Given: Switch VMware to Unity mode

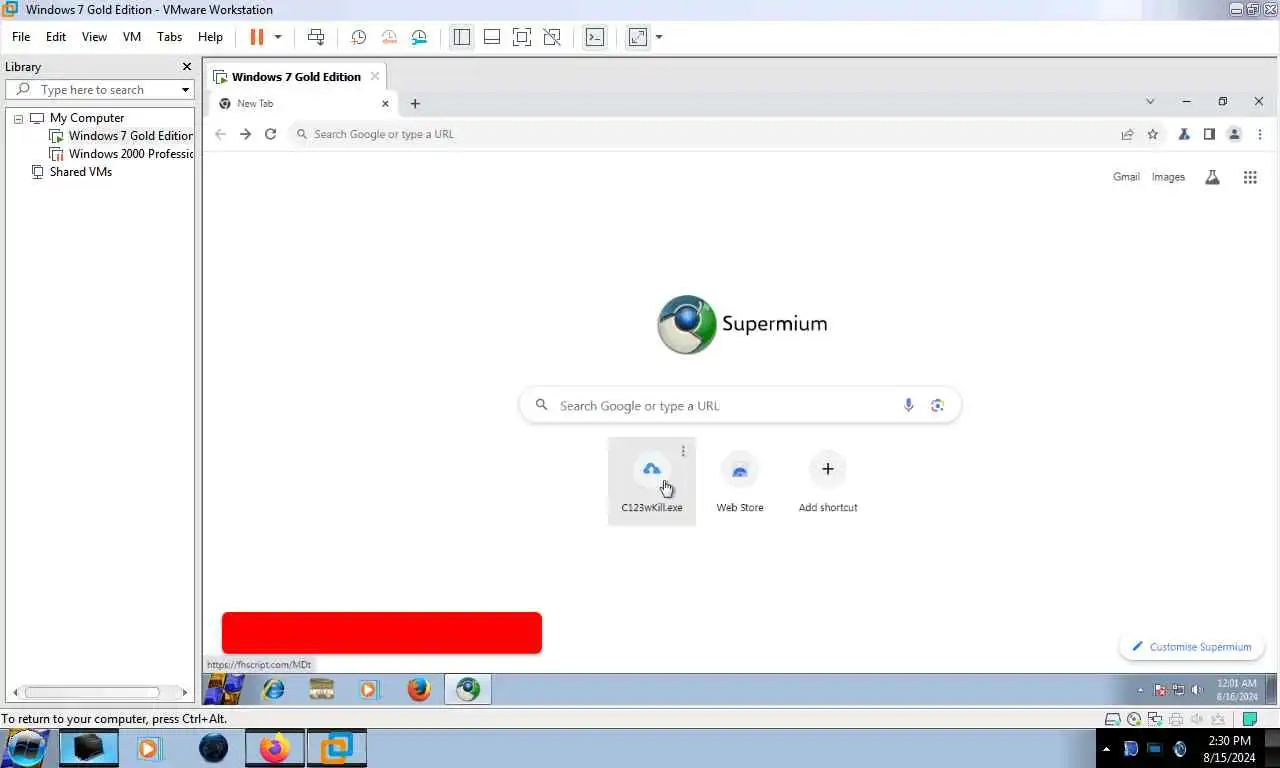Looking at the screenshot, I should pos(552,37).
